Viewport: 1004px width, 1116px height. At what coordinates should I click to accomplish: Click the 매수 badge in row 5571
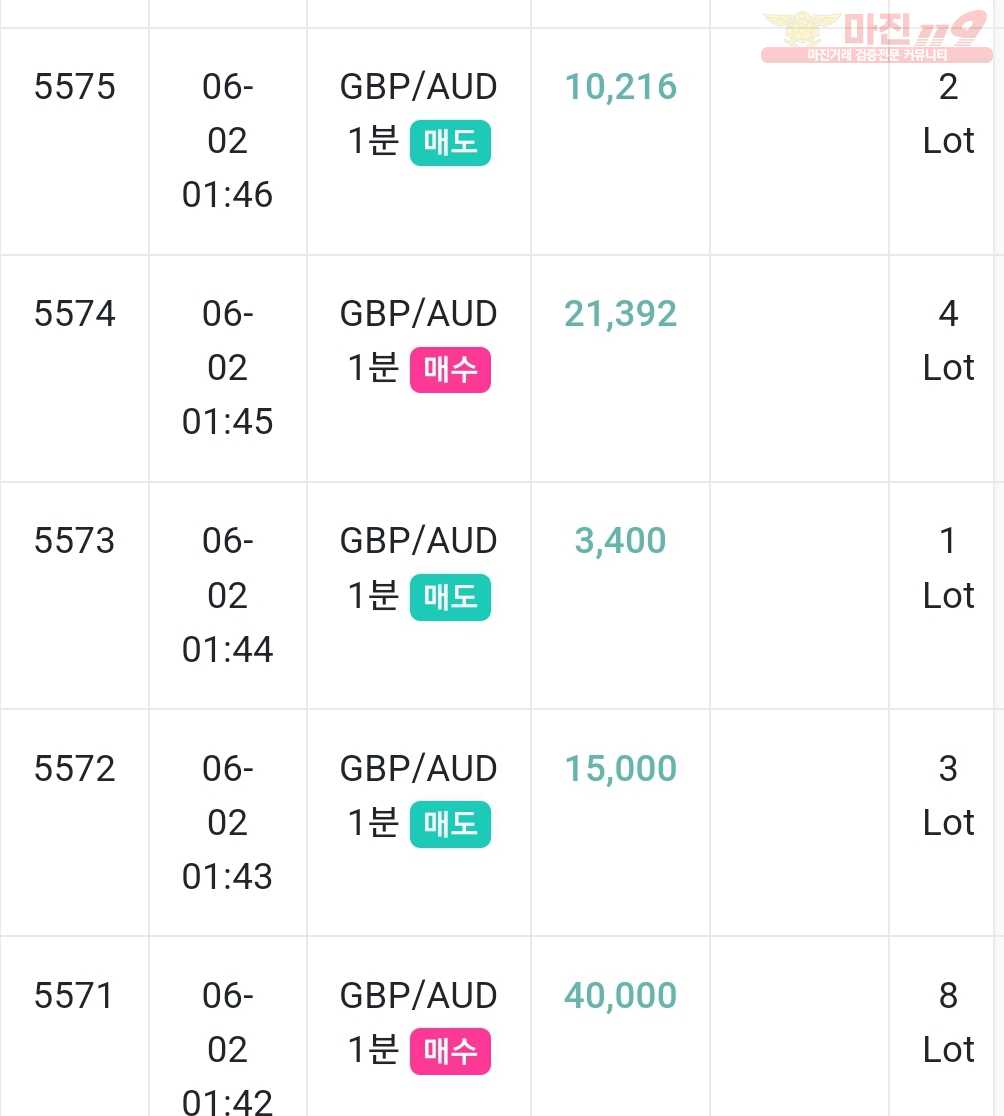(x=450, y=1051)
